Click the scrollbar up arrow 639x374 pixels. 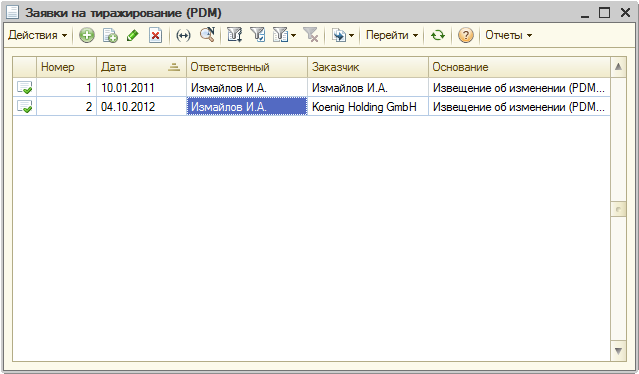(x=618, y=67)
